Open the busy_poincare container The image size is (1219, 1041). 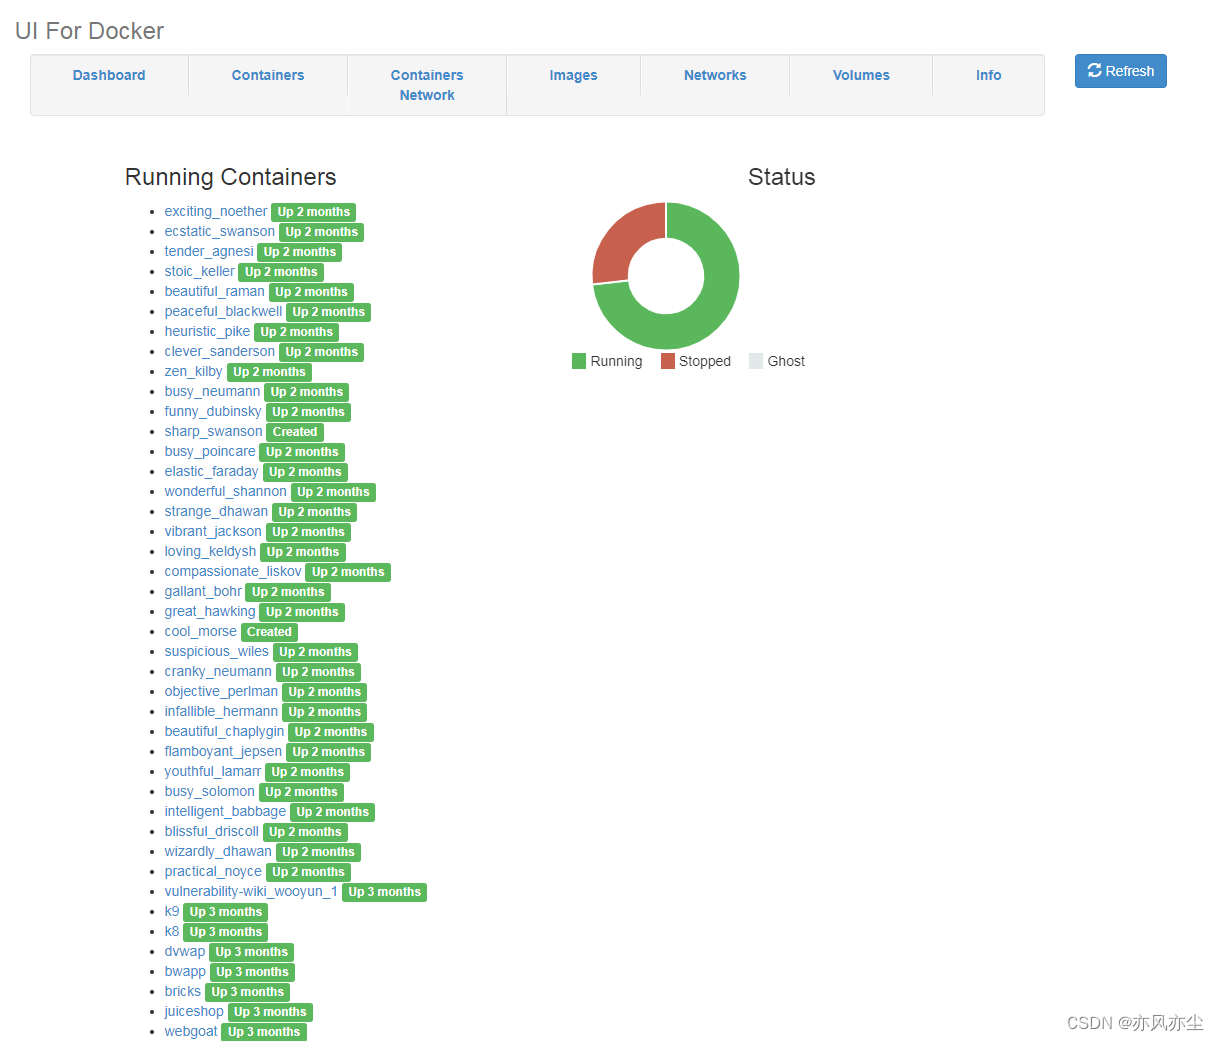click(210, 451)
